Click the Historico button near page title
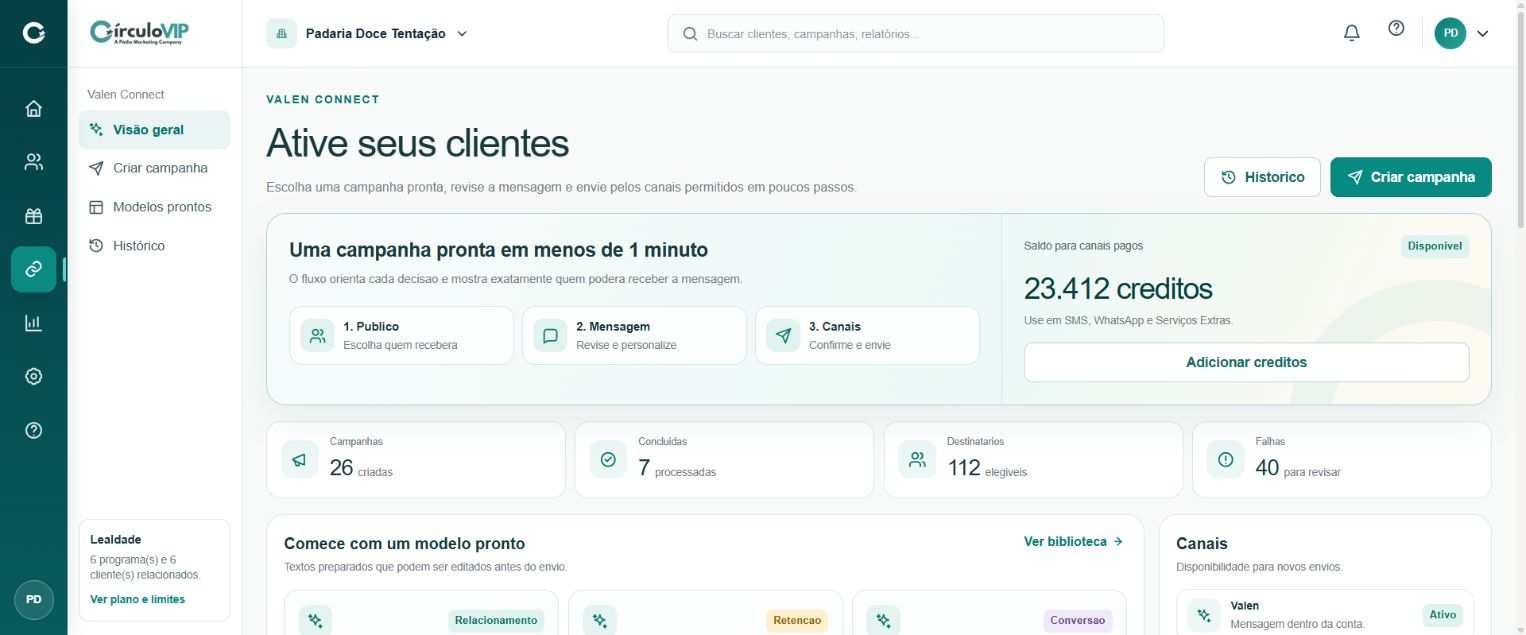The width and height of the screenshot is (1526, 635). coord(1262,177)
